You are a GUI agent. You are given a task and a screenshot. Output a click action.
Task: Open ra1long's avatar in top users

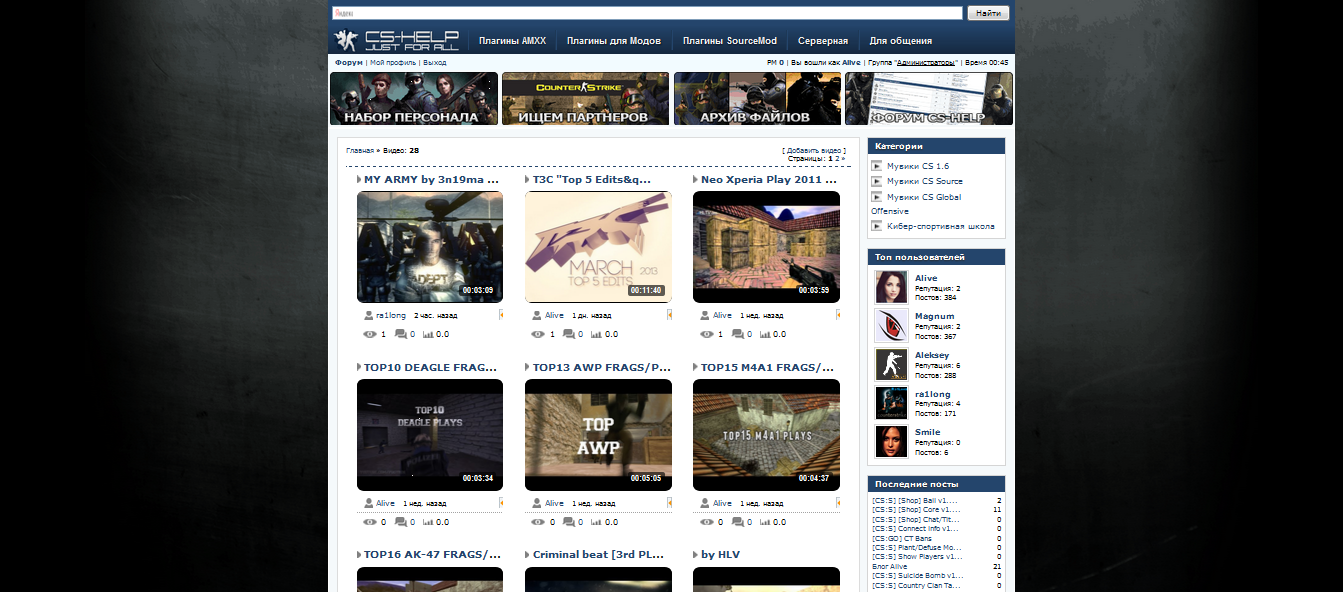coord(891,403)
